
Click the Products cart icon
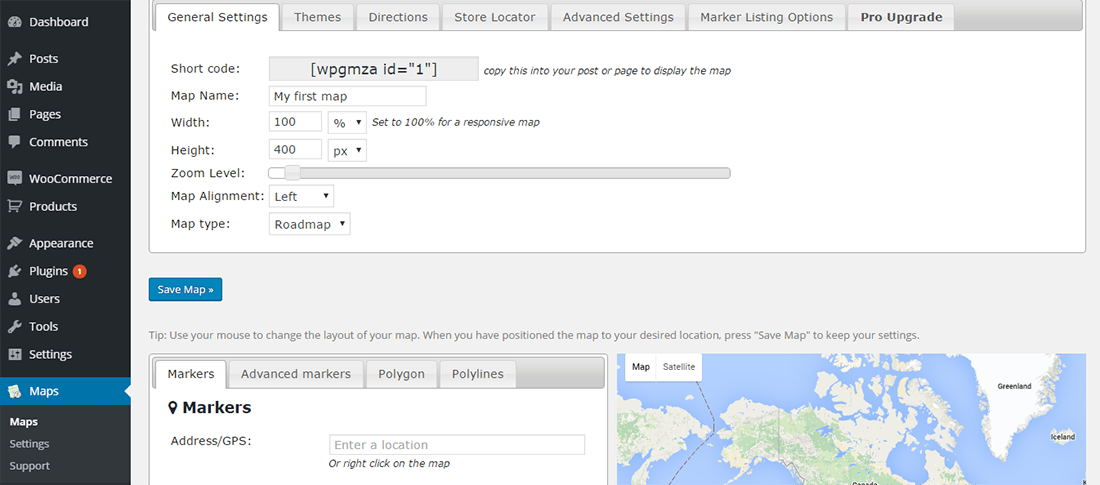14,206
